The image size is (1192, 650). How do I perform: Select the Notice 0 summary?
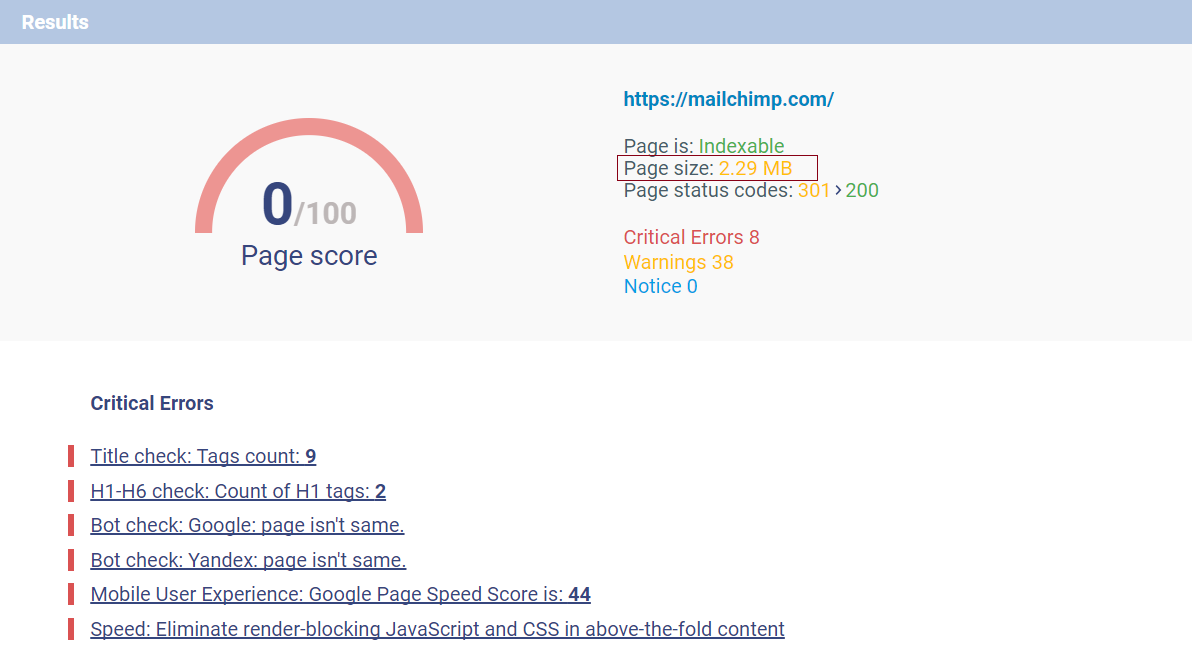660,287
